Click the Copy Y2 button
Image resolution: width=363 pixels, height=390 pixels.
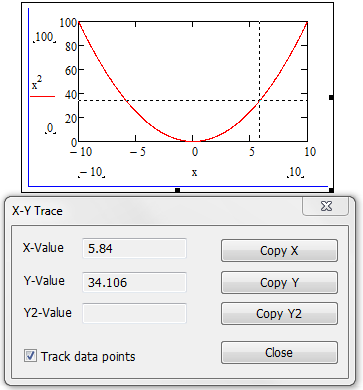click(x=279, y=314)
